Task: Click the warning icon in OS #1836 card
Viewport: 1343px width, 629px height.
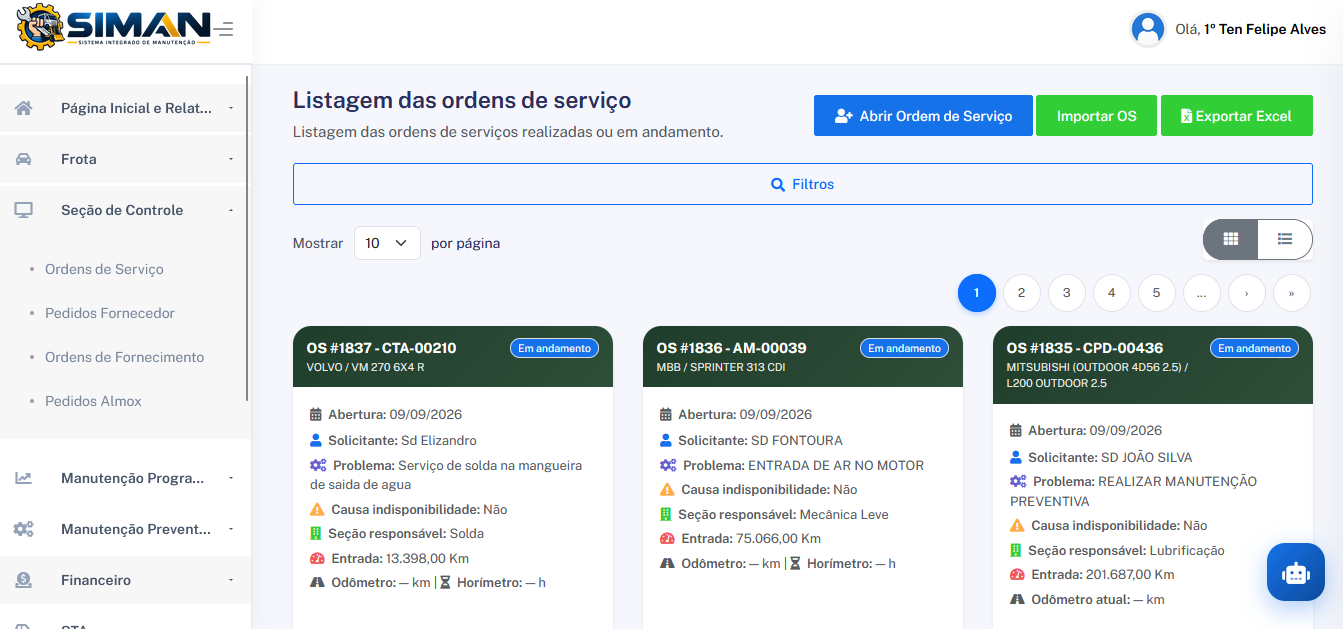Action: click(667, 489)
